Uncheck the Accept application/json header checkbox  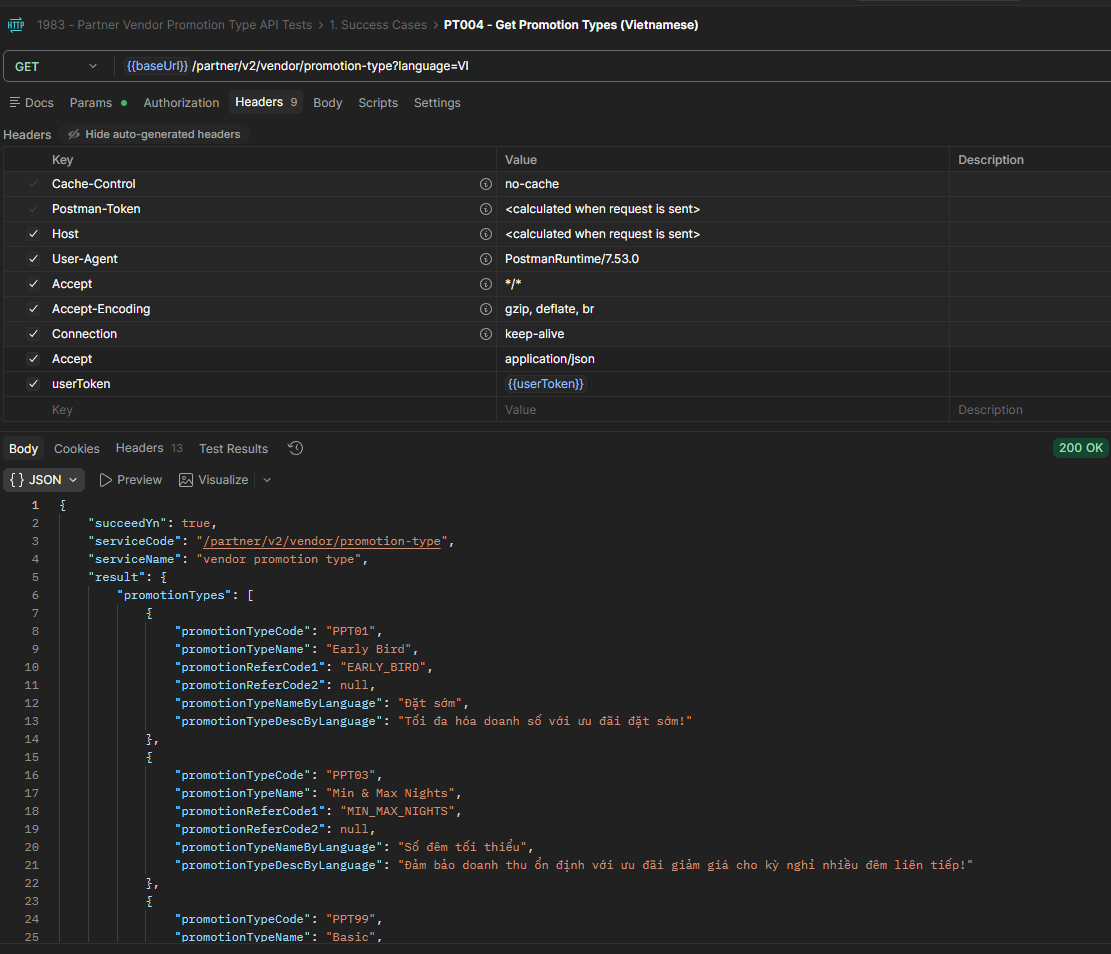tap(33, 359)
